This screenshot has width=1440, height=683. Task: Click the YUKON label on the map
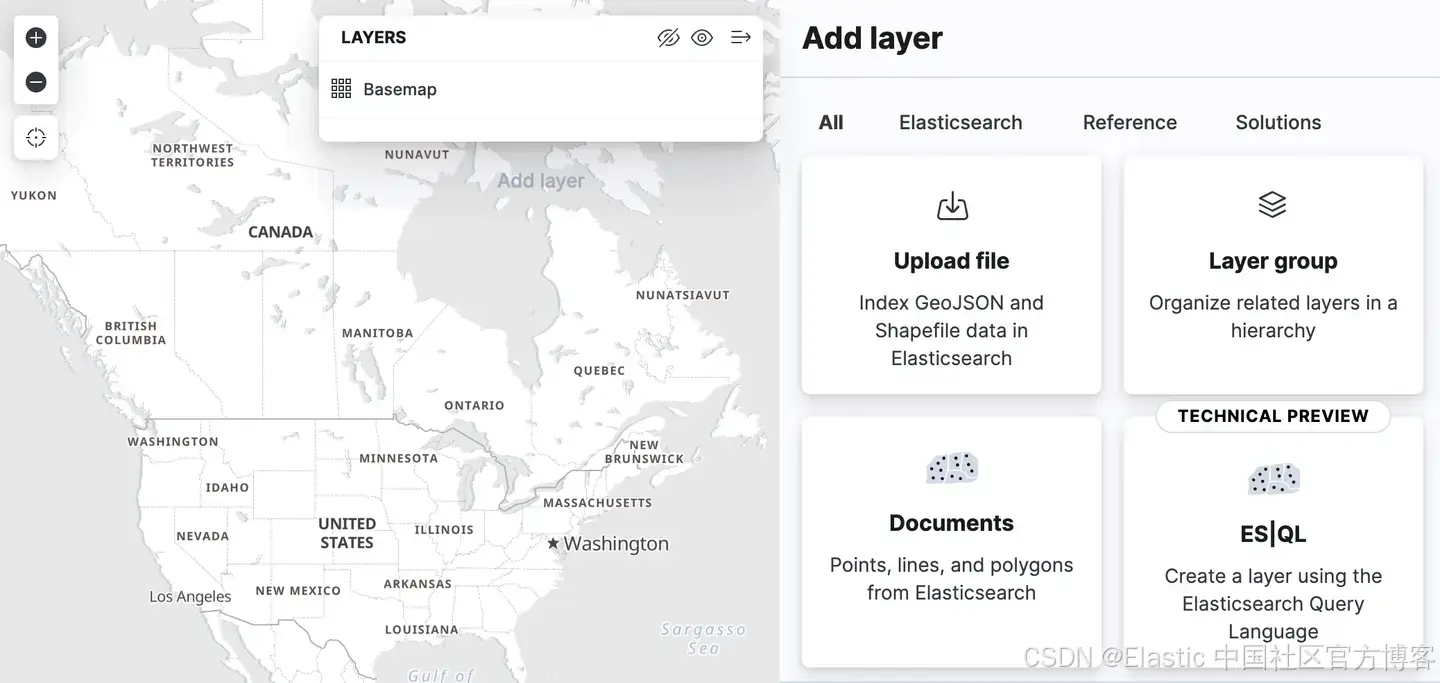(34, 195)
